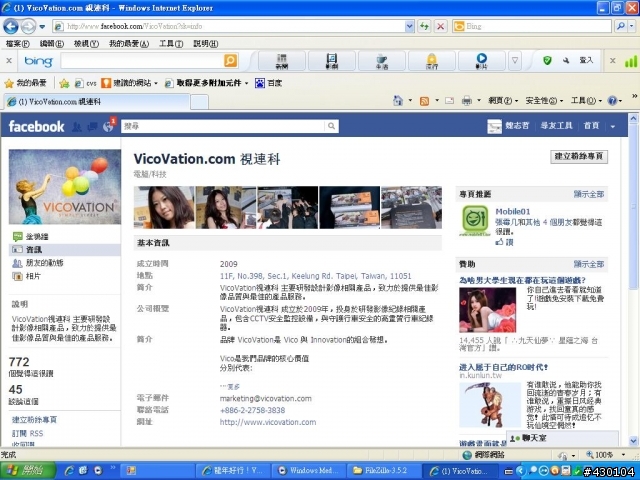640x480 pixels.
Task: Click the browser Forward arrow button
Action: (28, 27)
